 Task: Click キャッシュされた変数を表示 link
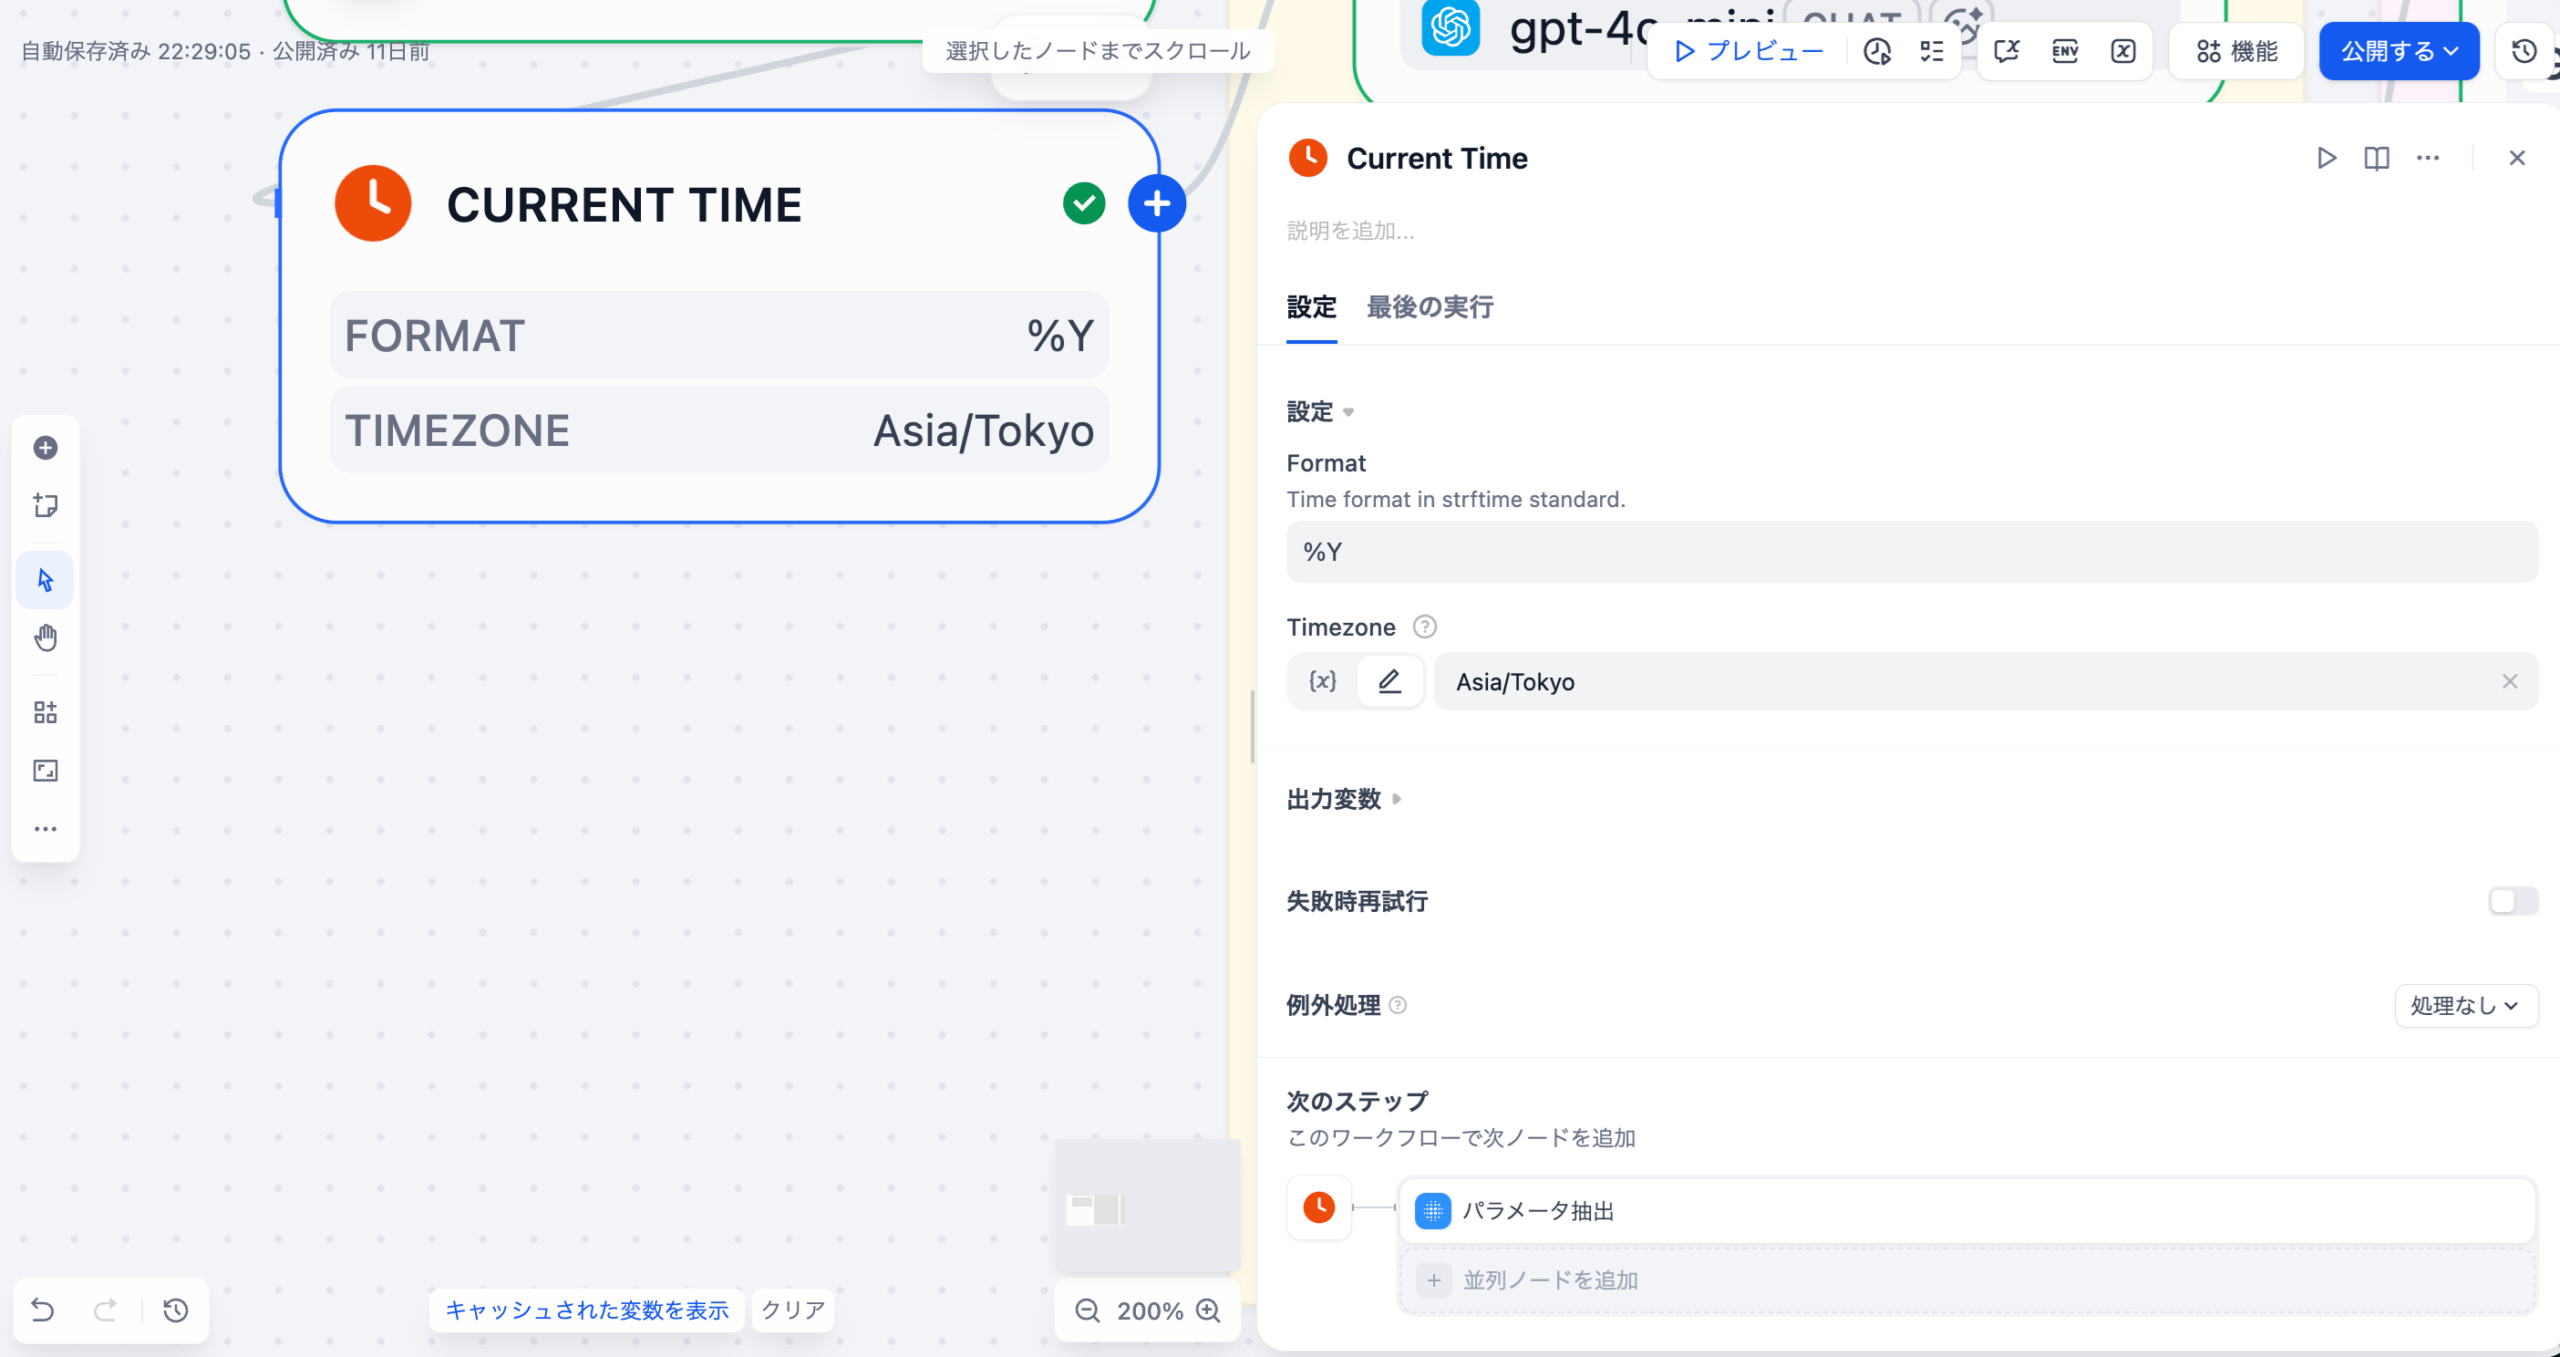587,1310
